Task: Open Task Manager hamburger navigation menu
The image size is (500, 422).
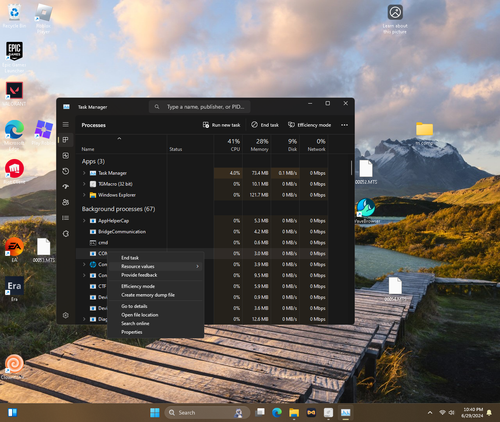Action: coord(66,124)
